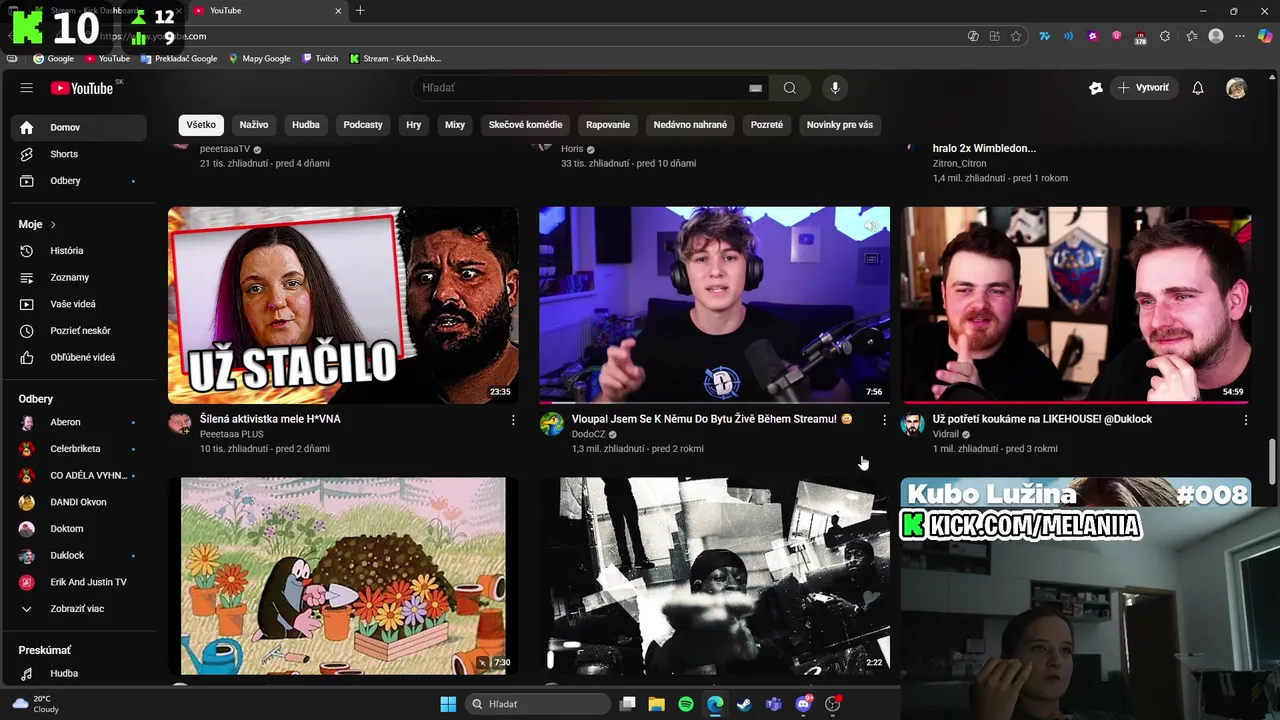Start voice search with the microphone

(835, 88)
